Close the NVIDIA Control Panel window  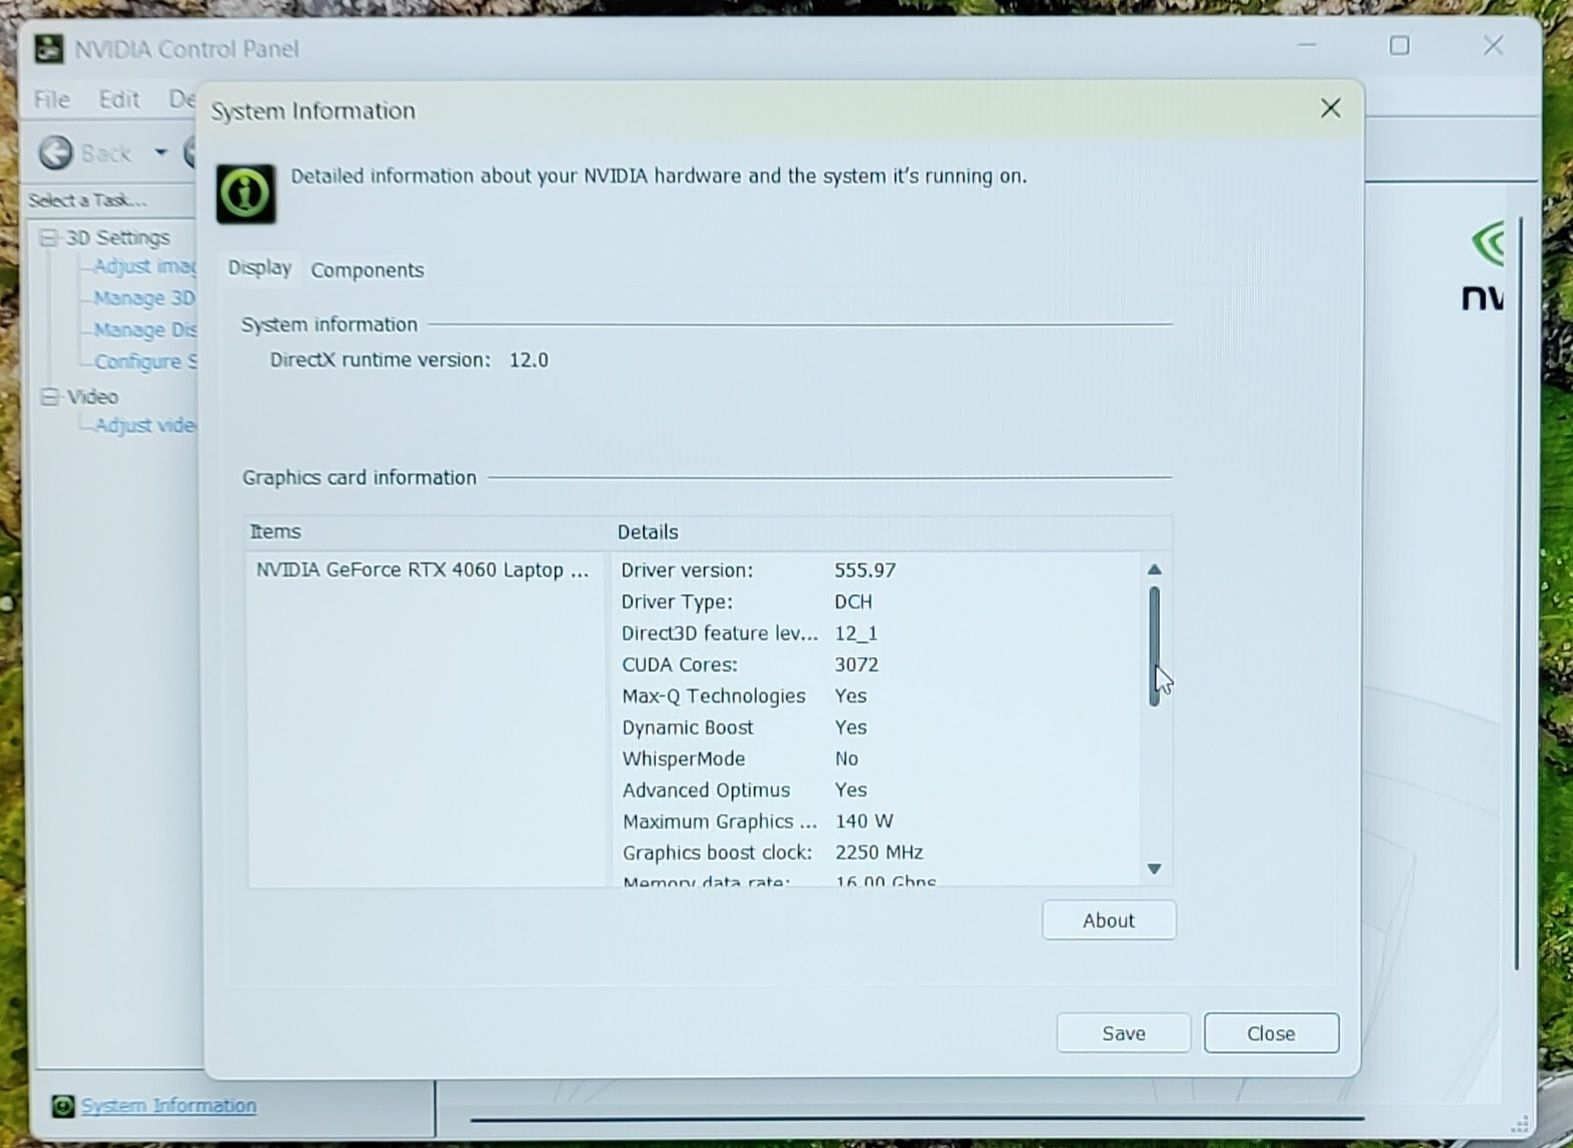pos(1493,46)
